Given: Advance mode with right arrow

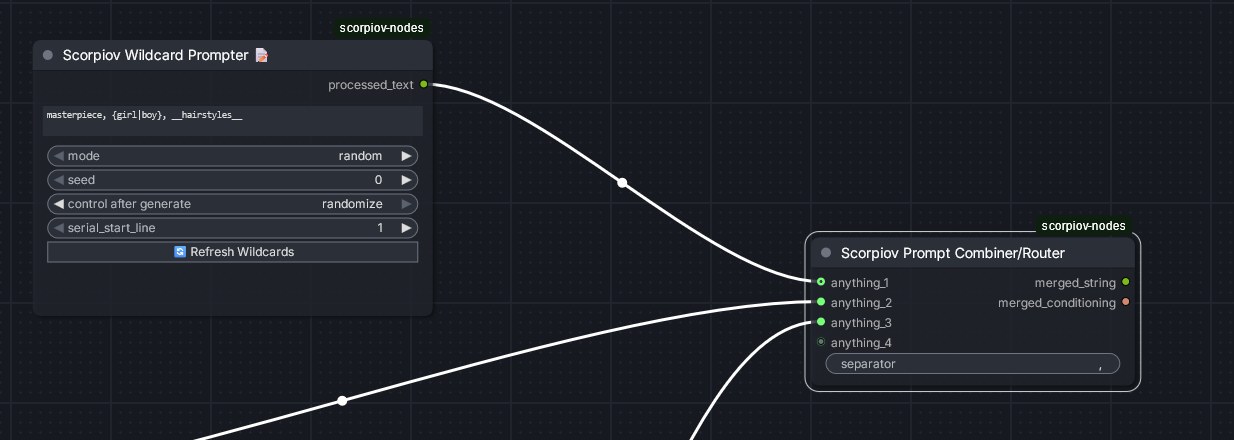Looking at the screenshot, I should coord(406,156).
